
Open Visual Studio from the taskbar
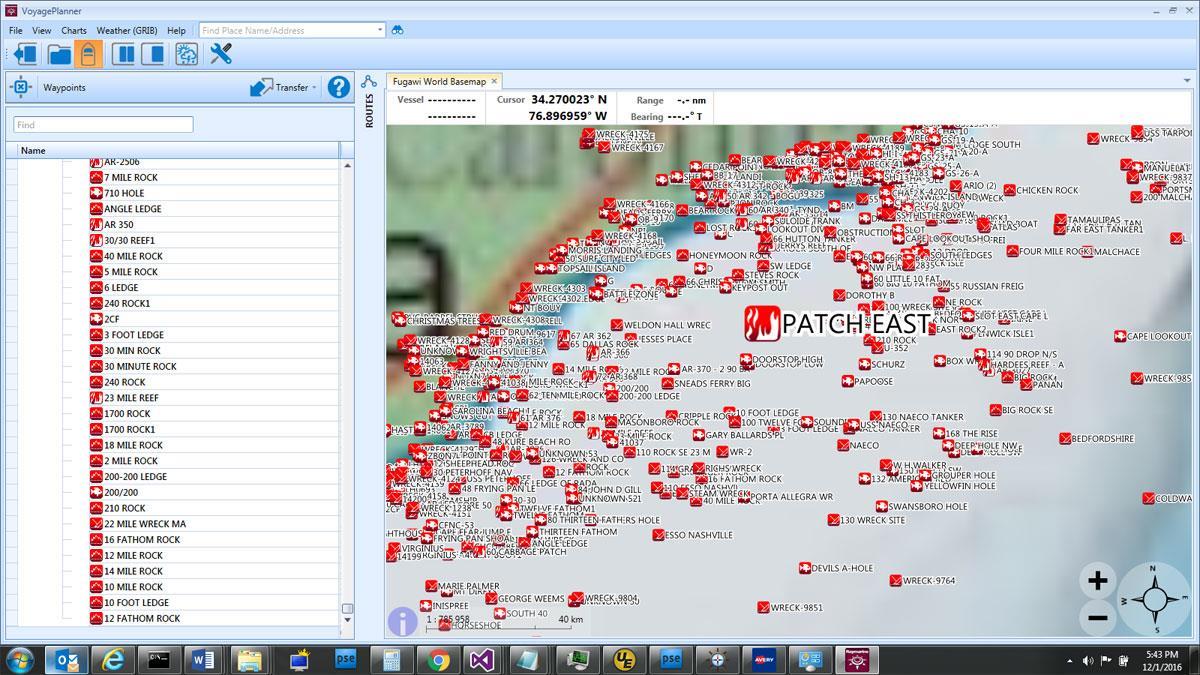coord(482,659)
